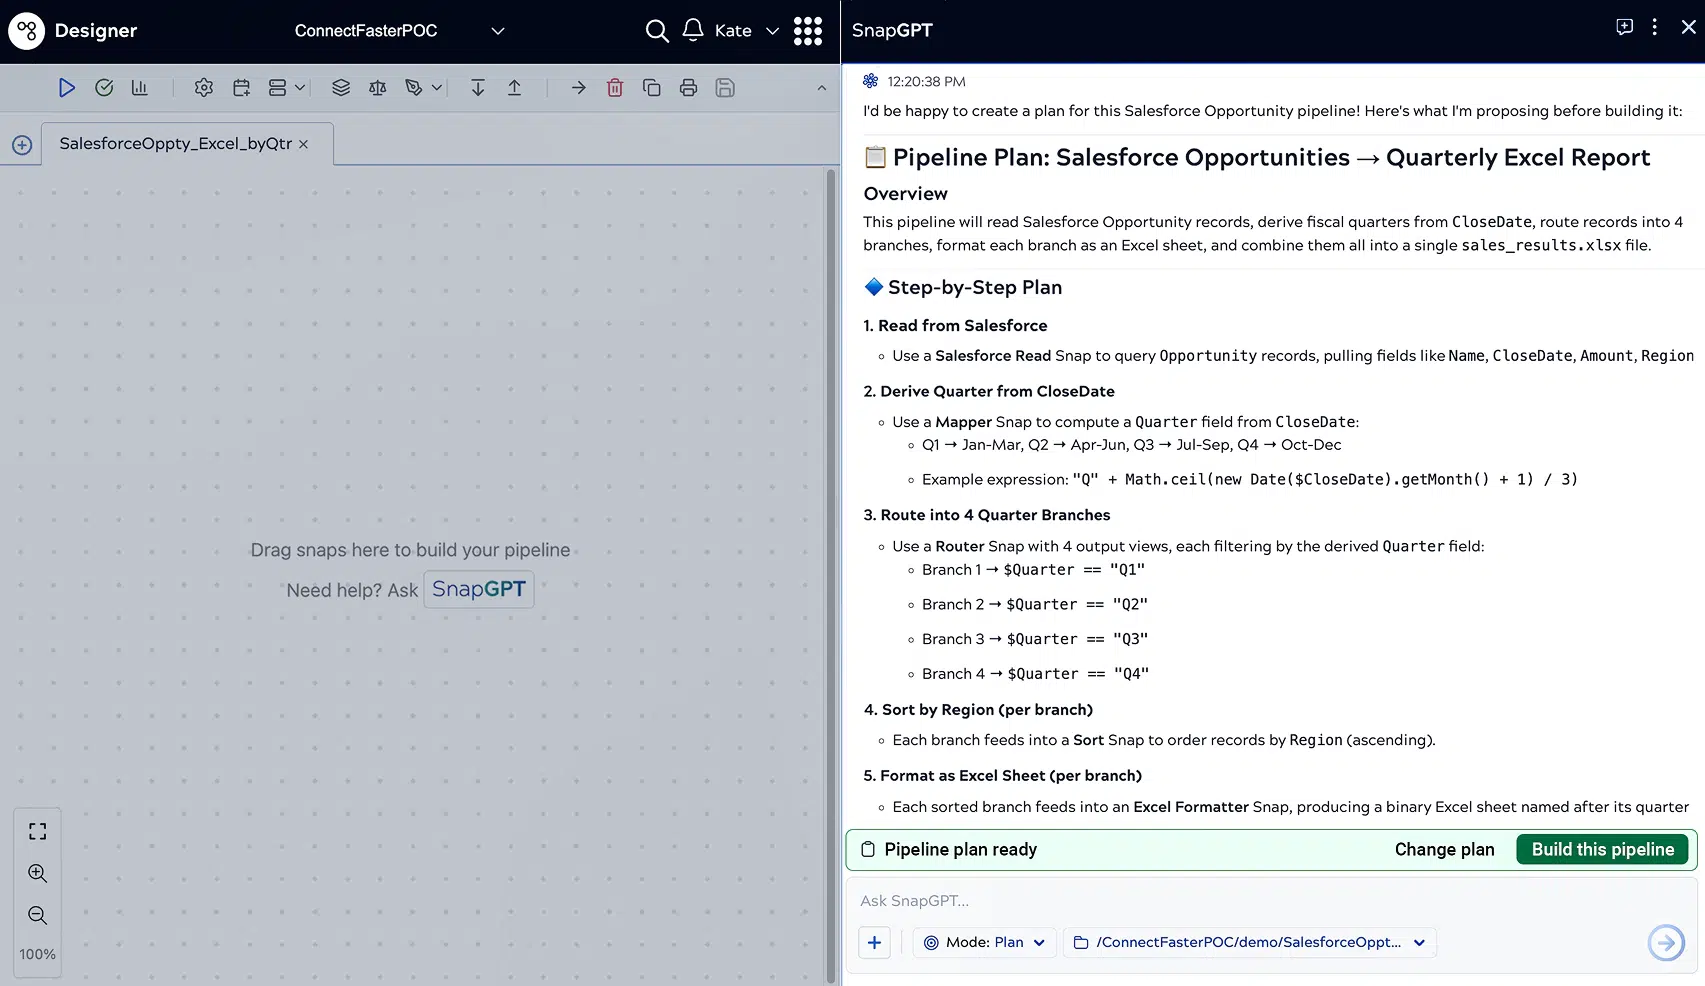Click the Step-by-Step Plan heading
This screenshot has height=986, width=1705.
pos(963,288)
